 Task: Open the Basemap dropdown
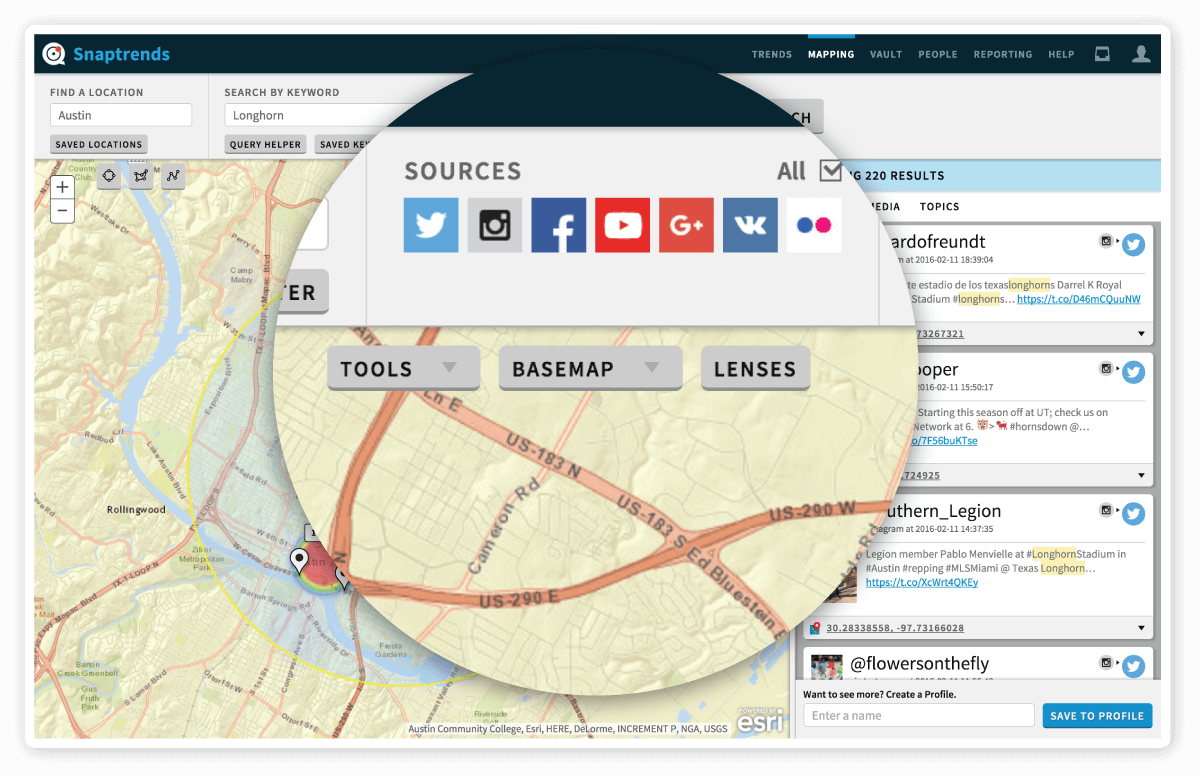pos(590,369)
